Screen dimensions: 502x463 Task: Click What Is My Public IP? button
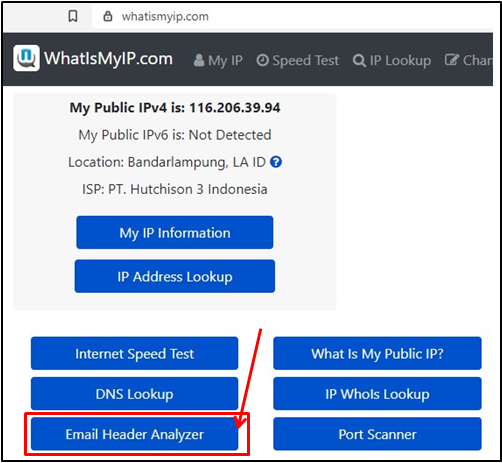click(x=377, y=353)
